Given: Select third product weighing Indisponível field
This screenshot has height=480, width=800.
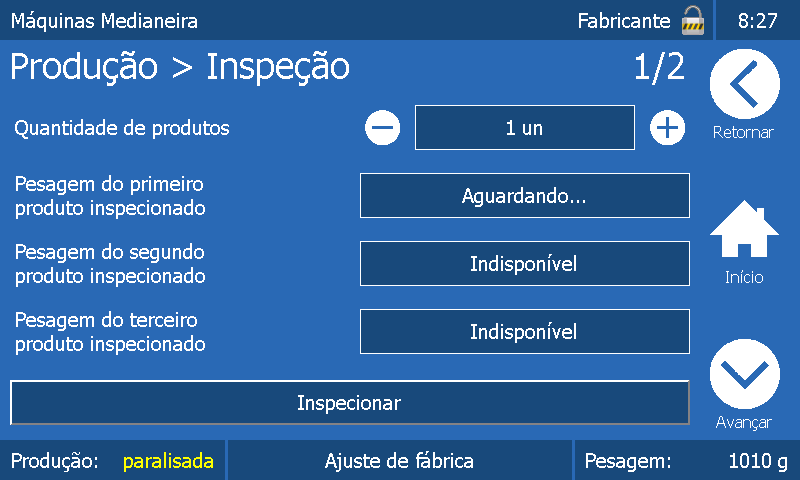Looking at the screenshot, I should point(525,332).
